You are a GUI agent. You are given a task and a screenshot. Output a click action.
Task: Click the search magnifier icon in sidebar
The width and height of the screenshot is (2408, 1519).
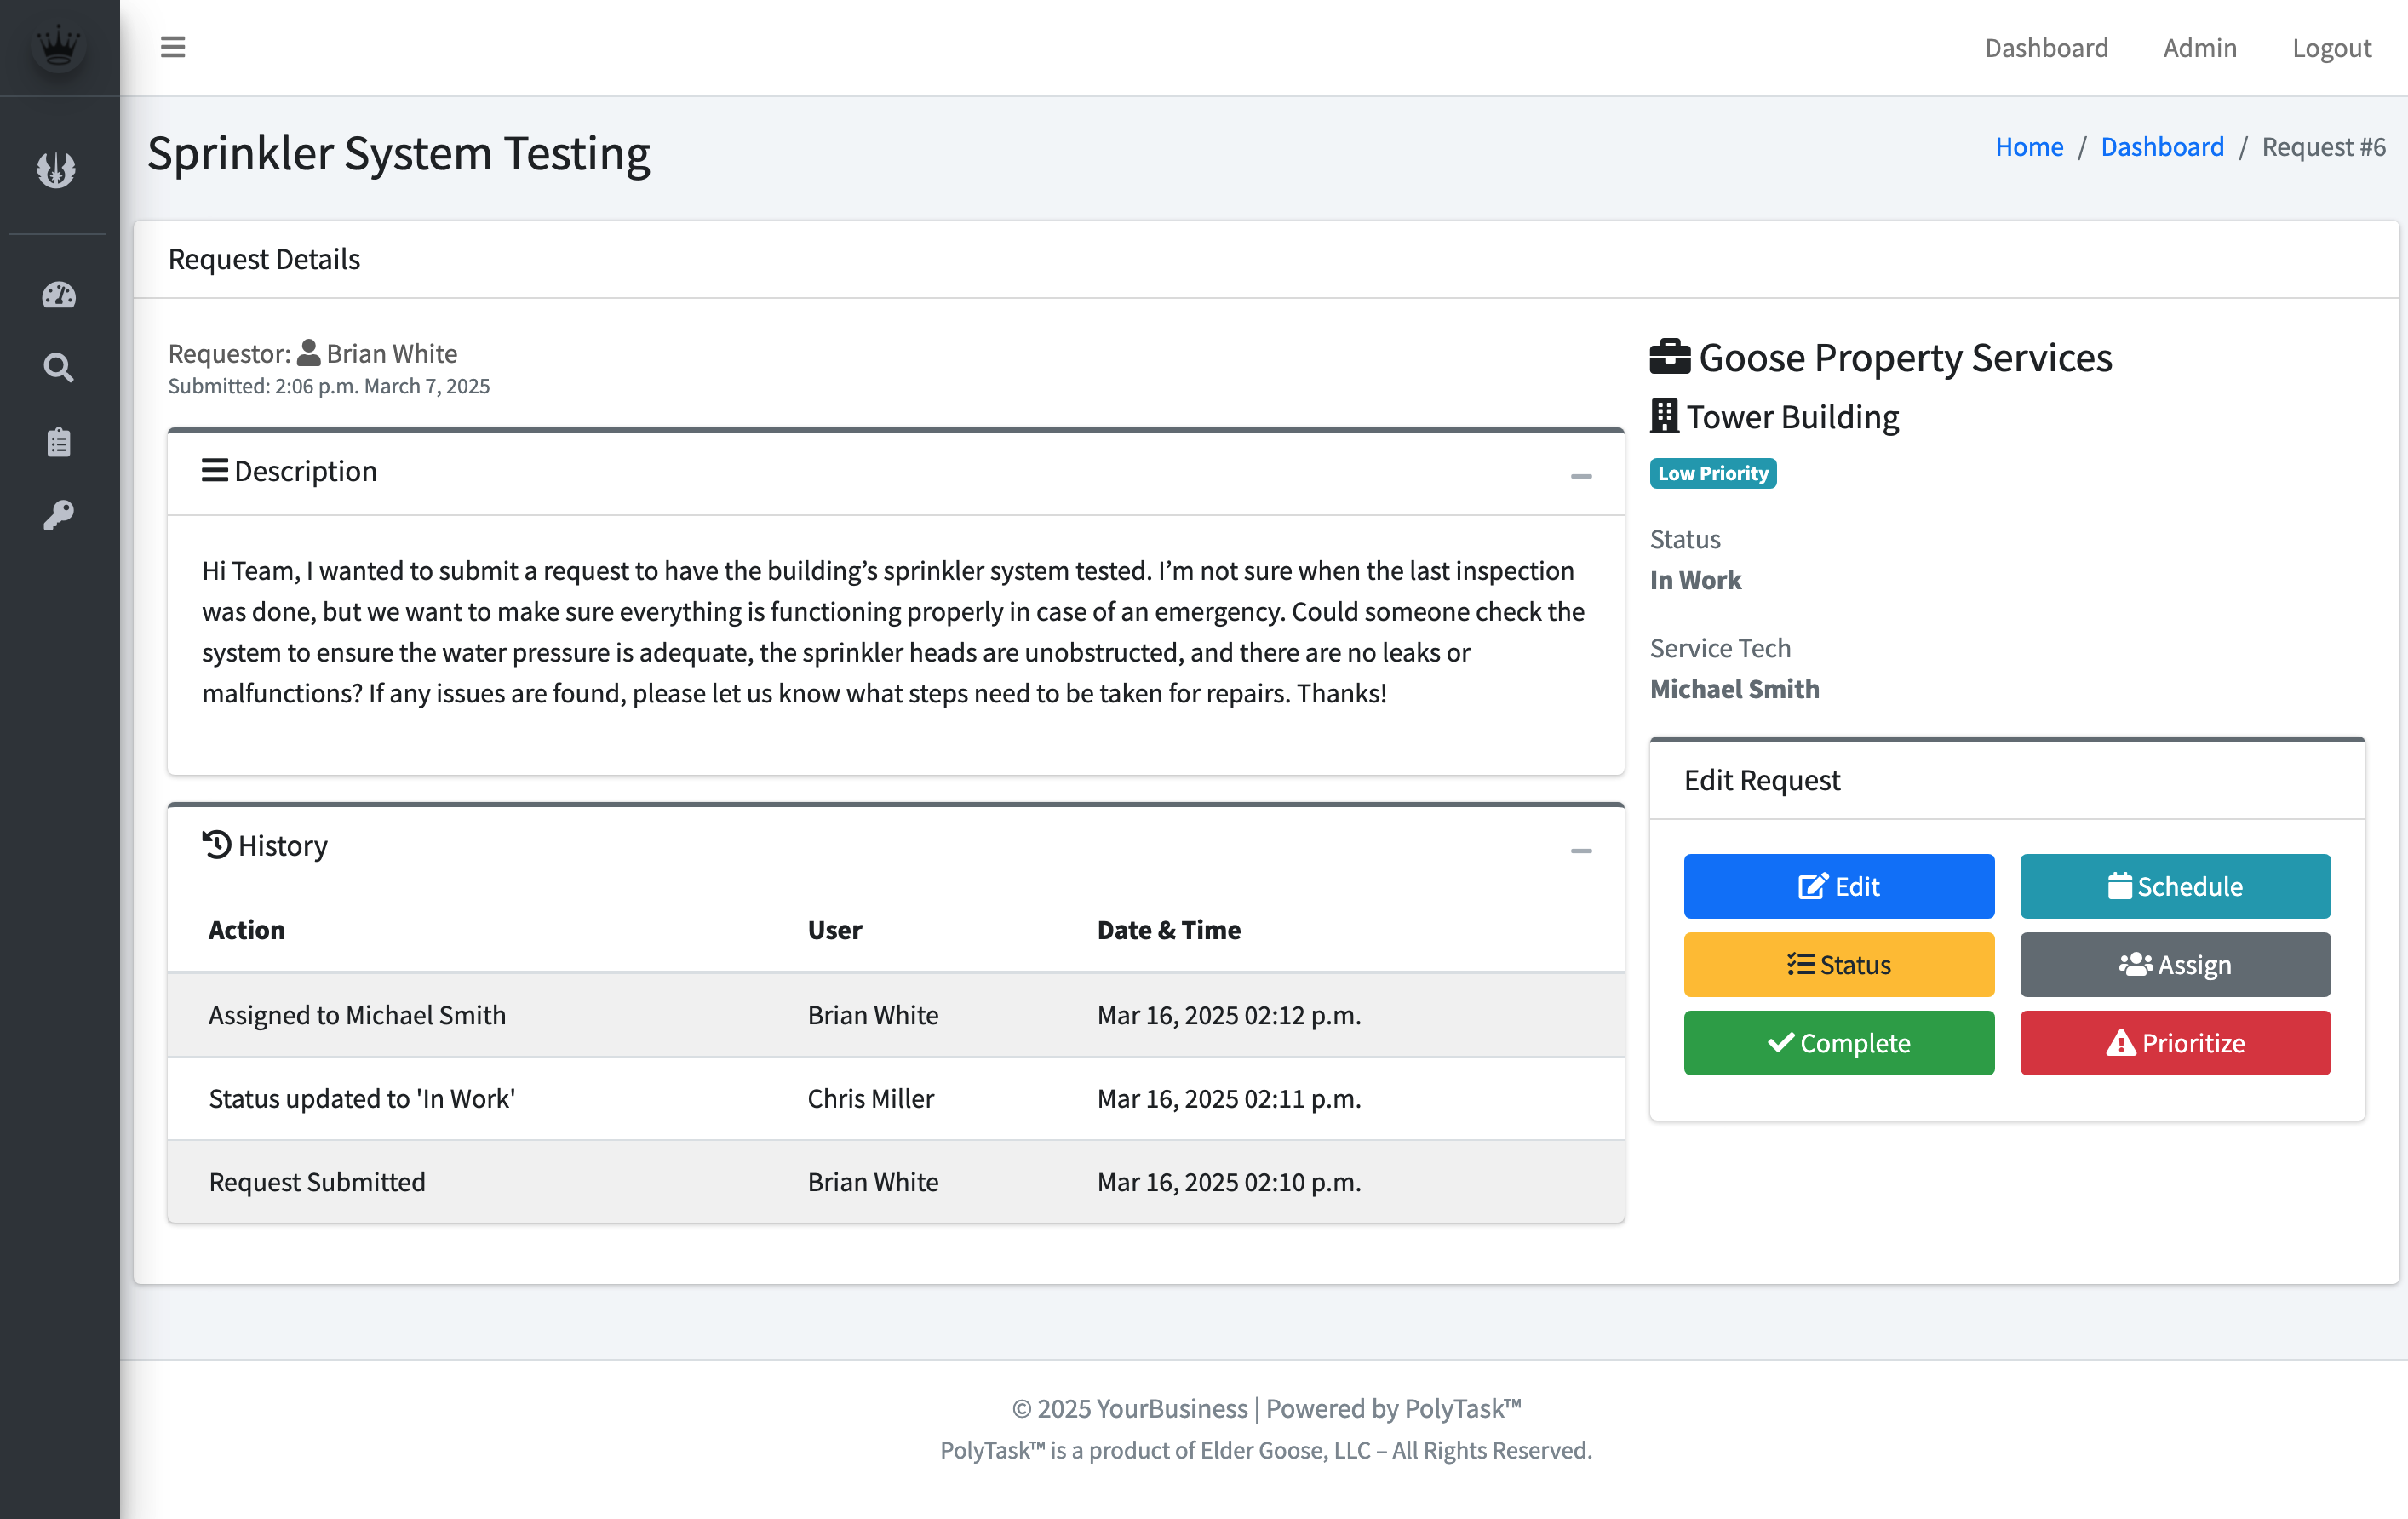57,367
